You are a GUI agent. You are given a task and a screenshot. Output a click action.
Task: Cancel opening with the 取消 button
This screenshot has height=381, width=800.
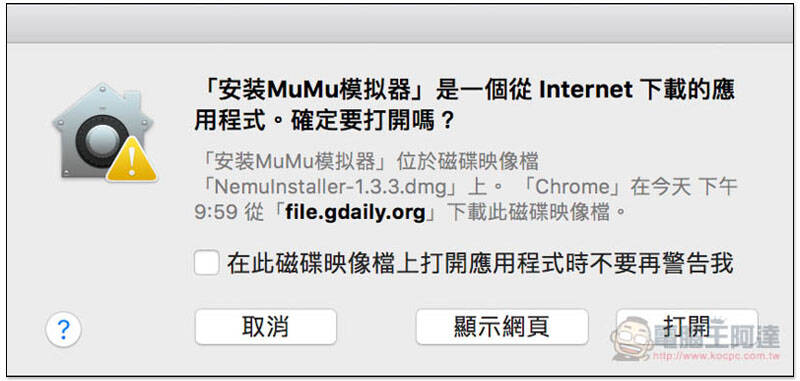tap(265, 326)
